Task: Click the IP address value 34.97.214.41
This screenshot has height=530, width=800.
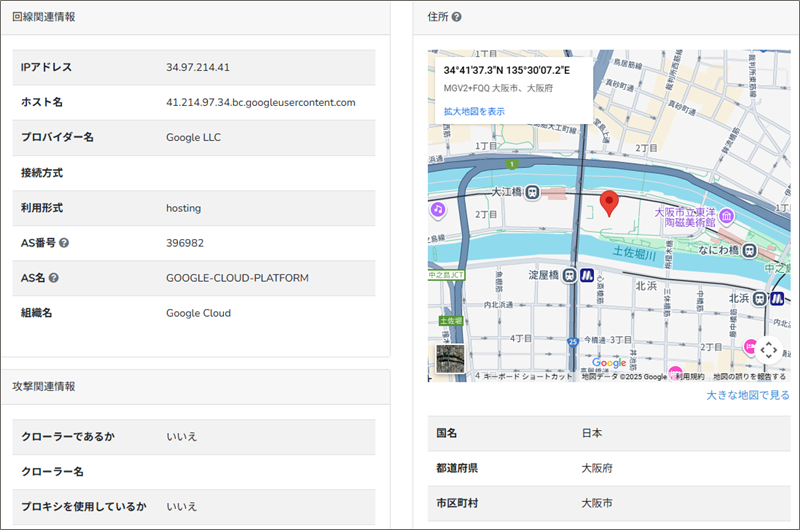Action: coord(198,67)
